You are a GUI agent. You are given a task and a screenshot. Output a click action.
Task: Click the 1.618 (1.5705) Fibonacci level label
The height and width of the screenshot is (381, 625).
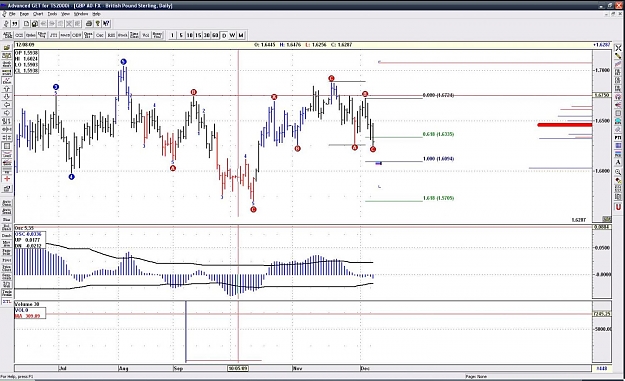(x=438, y=198)
